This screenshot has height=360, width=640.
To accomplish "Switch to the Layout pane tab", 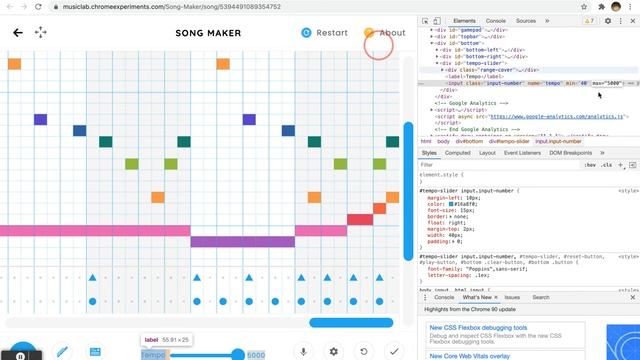I will [487, 153].
